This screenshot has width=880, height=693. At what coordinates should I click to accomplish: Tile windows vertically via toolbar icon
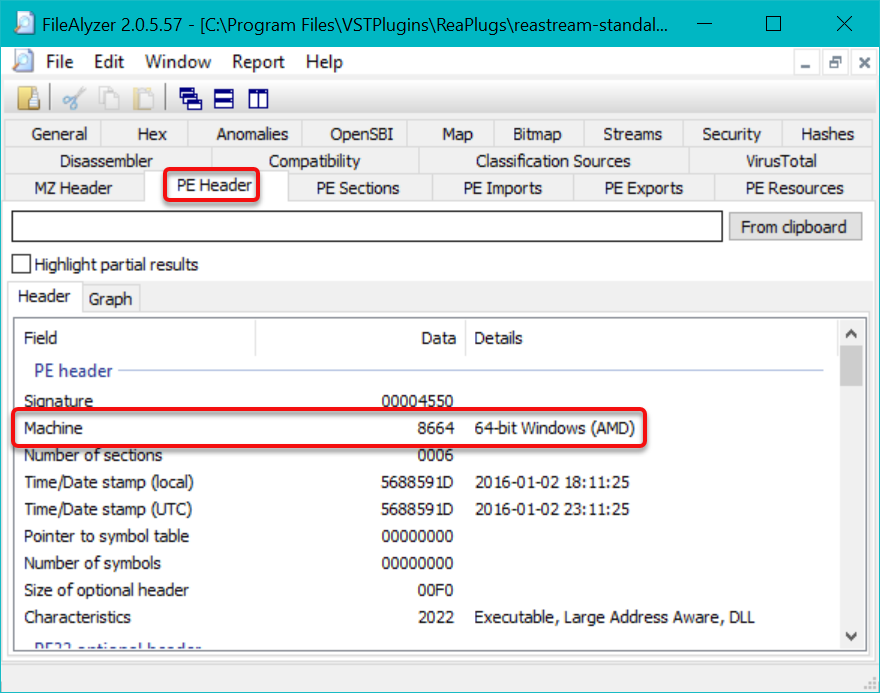pyautogui.click(x=259, y=98)
